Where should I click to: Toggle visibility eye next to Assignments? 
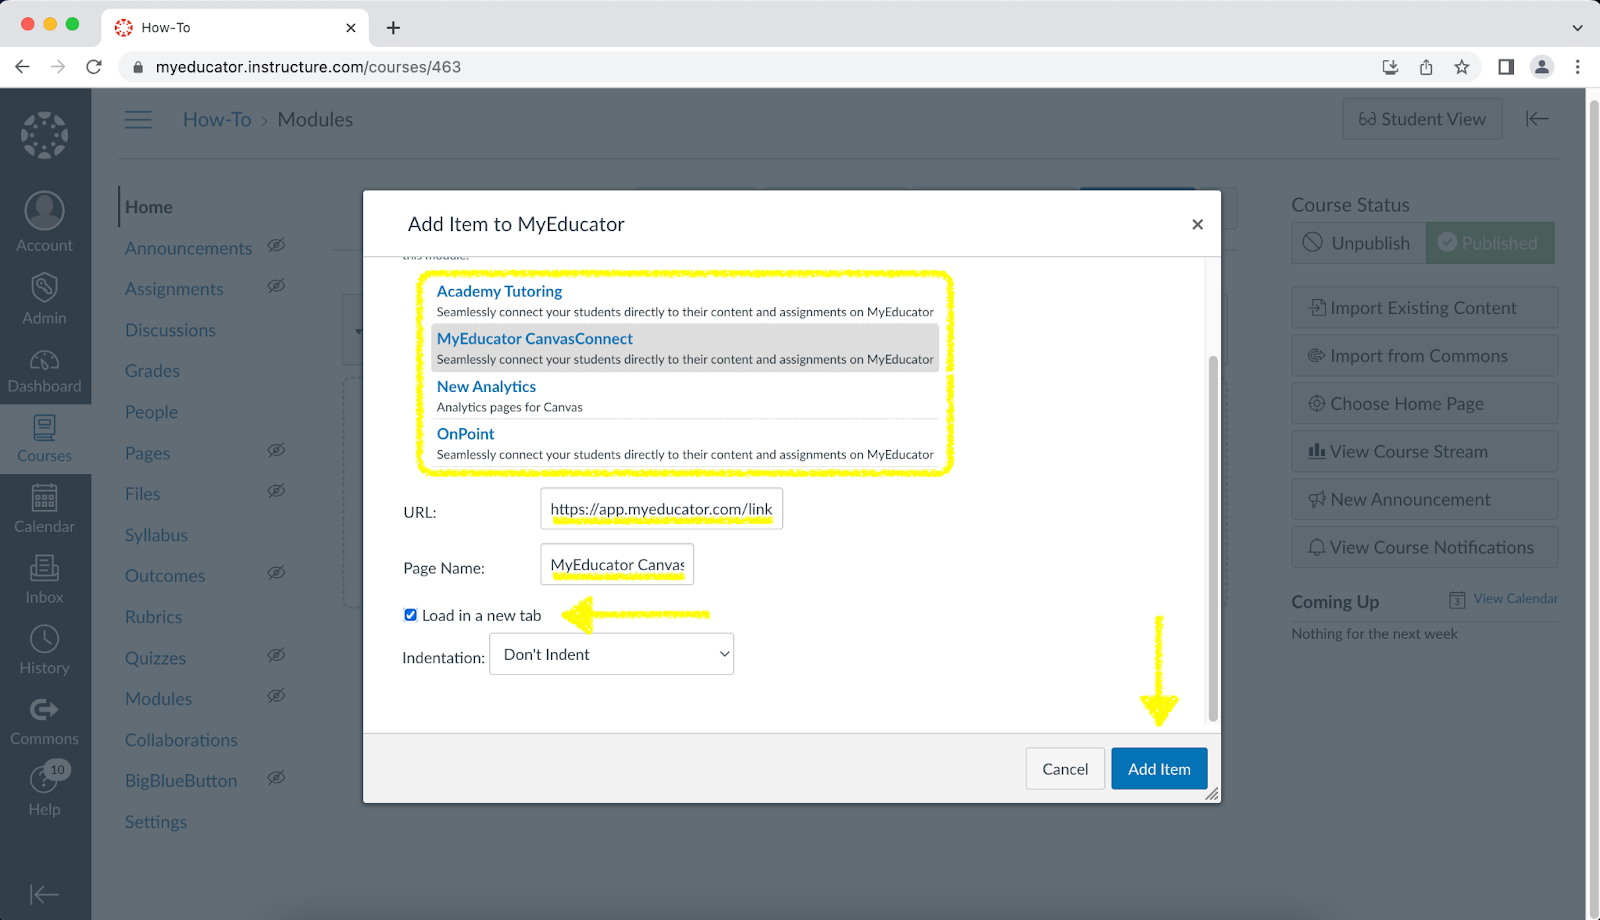tap(277, 287)
